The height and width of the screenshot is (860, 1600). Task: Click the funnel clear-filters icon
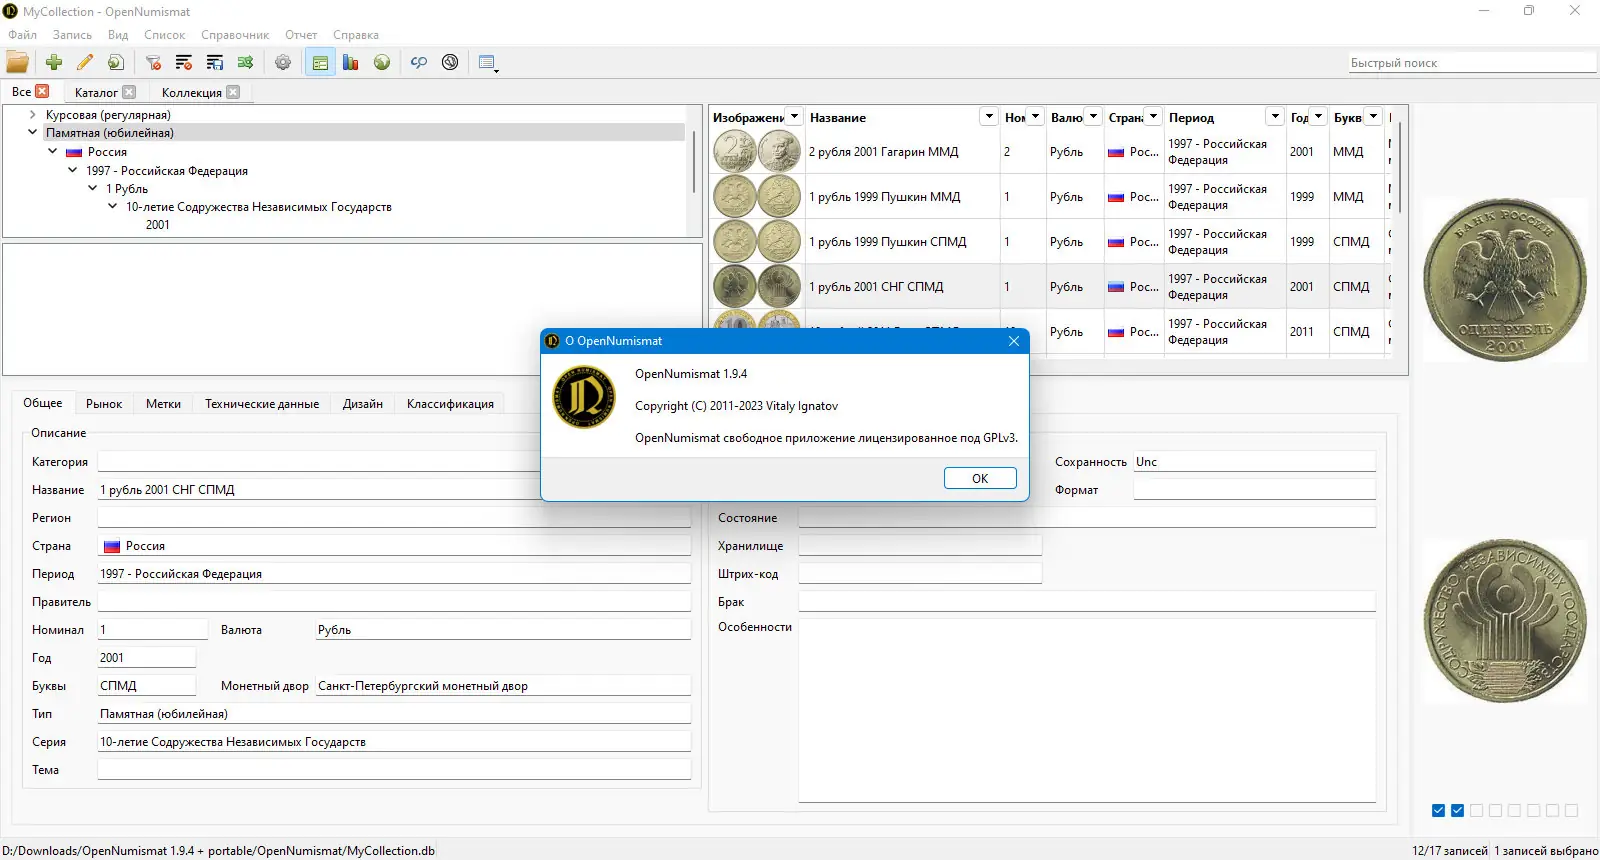(x=153, y=62)
